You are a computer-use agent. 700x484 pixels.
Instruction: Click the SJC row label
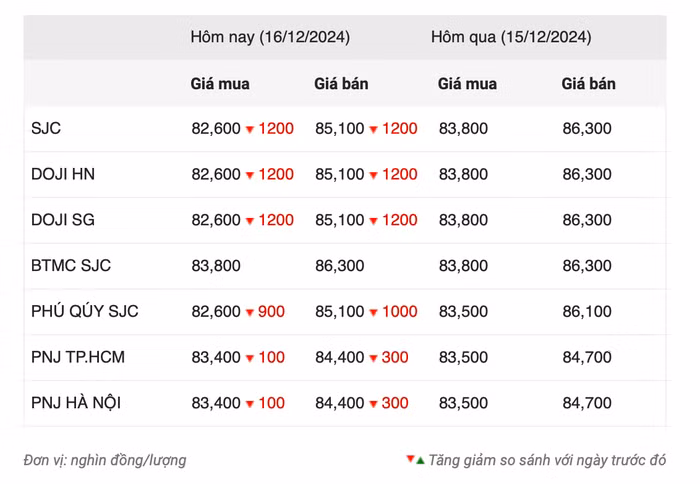pyautogui.click(x=46, y=129)
